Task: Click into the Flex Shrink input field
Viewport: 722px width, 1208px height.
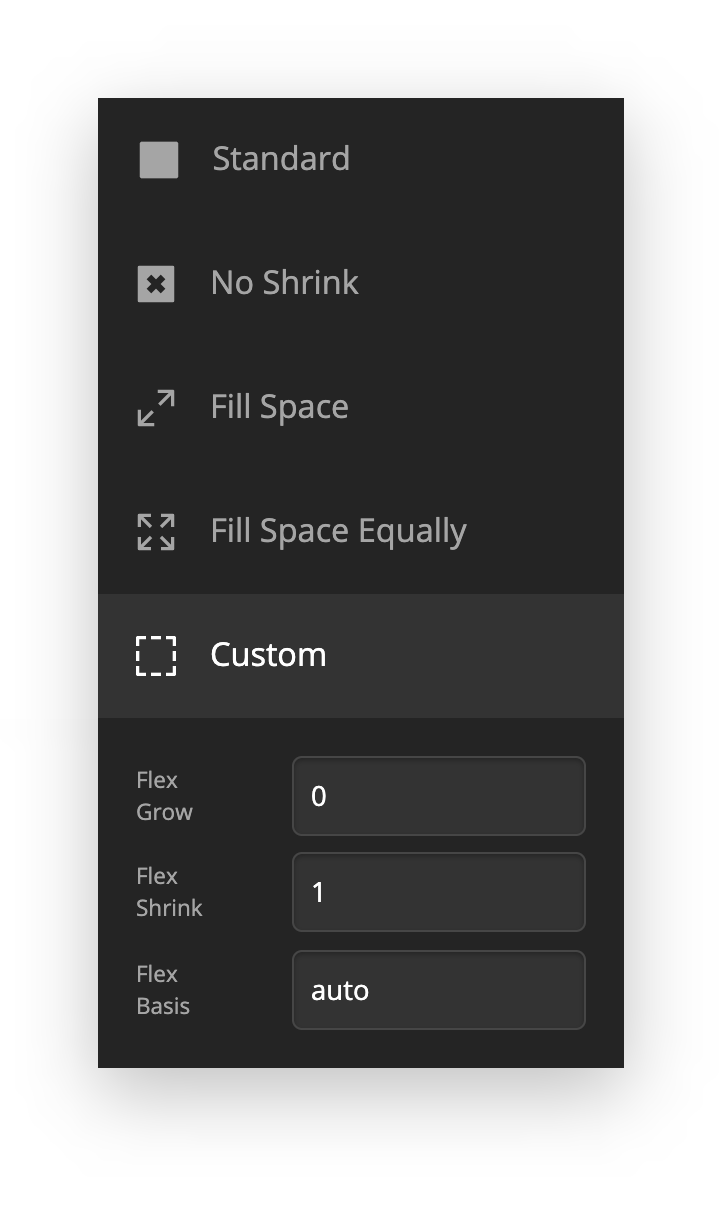Action: pyautogui.click(x=438, y=892)
